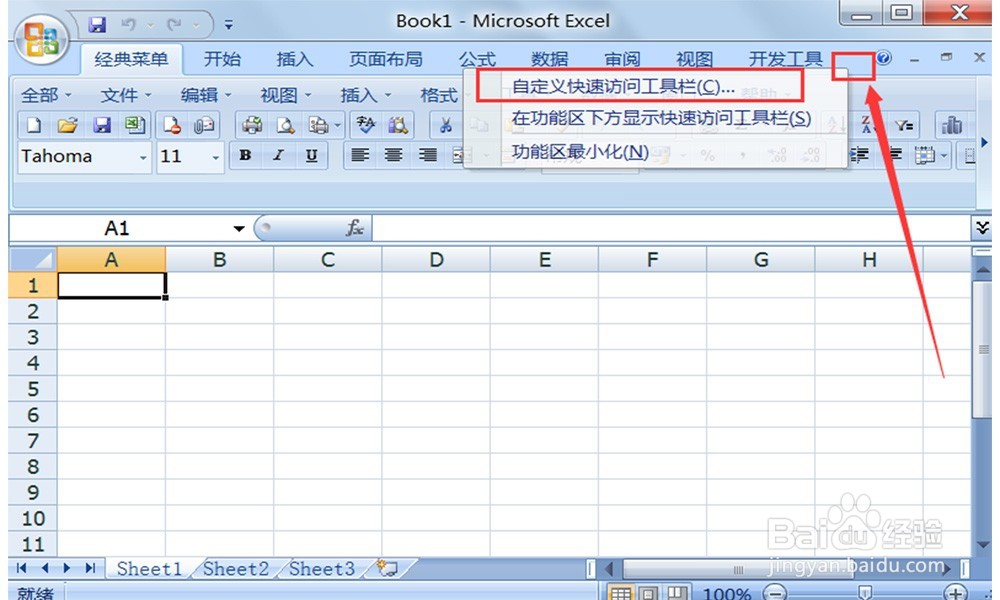
Task: Insert chart column icon
Action: tap(952, 125)
